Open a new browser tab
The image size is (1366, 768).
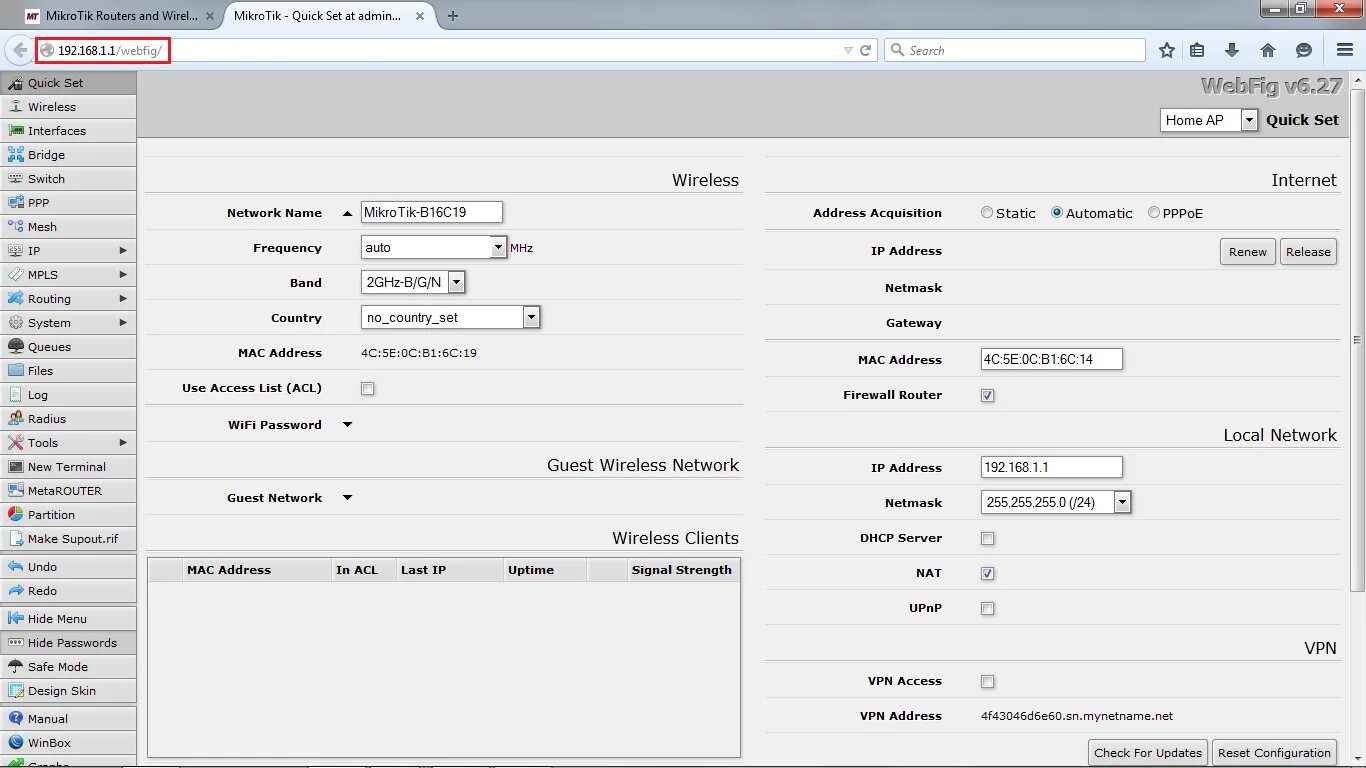point(453,16)
